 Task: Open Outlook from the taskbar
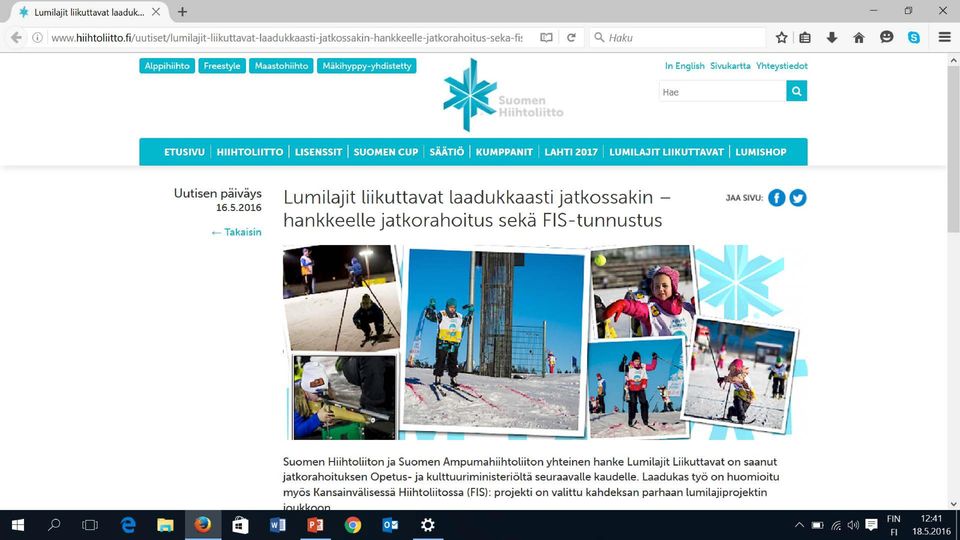click(390, 525)
